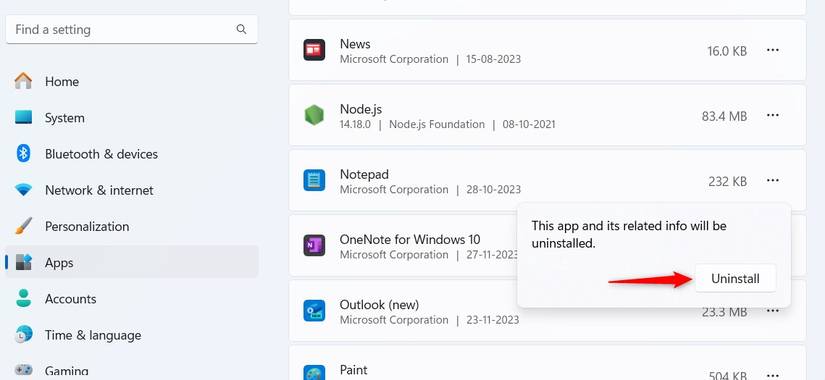825x380 pixels.
Task: Focus the Find a setting search box
Action: 132,29
